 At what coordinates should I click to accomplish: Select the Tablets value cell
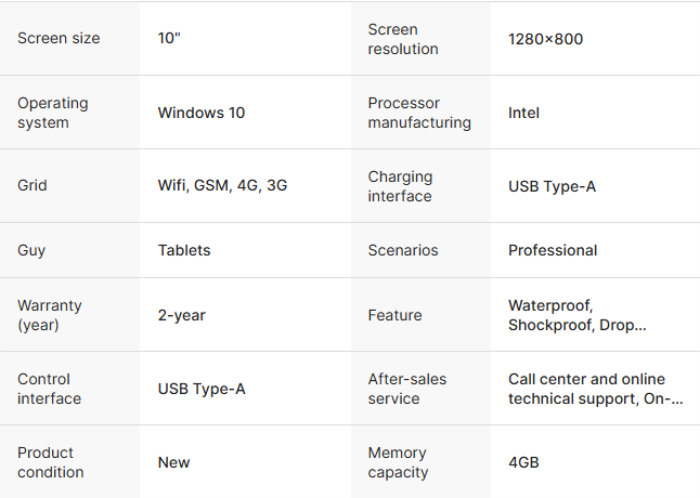click(x=184, y=250)
